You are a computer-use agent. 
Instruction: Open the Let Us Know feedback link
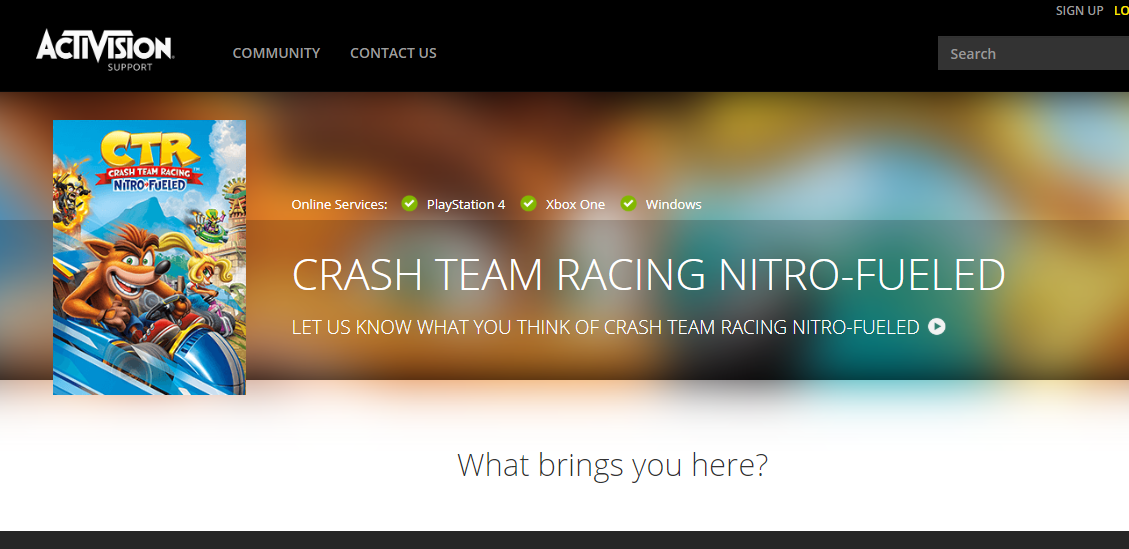(606, 327)
